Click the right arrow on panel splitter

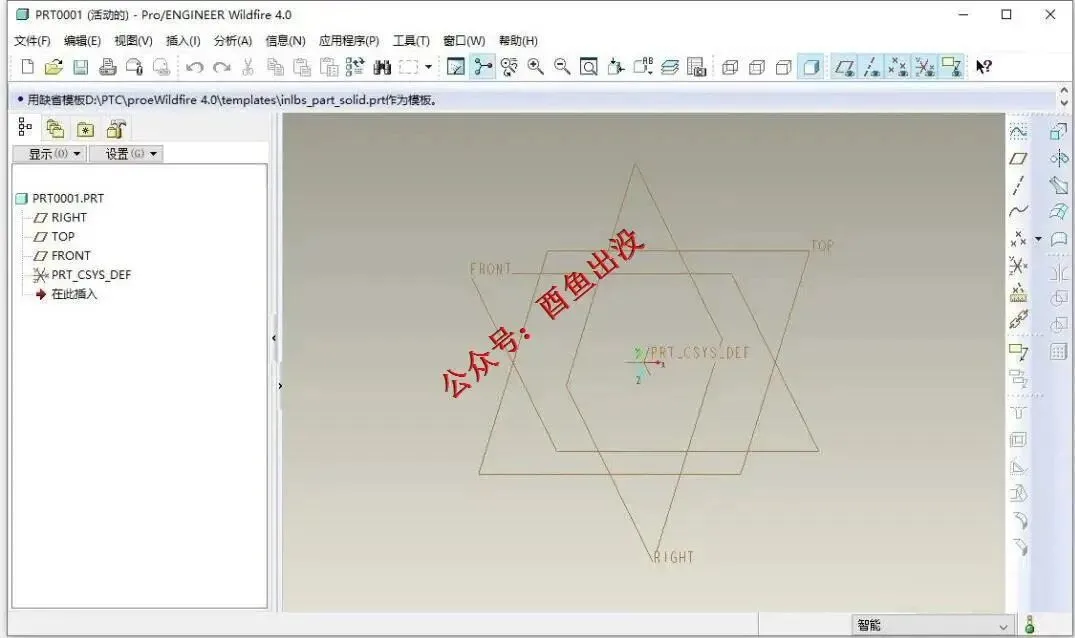pos(280,386)
